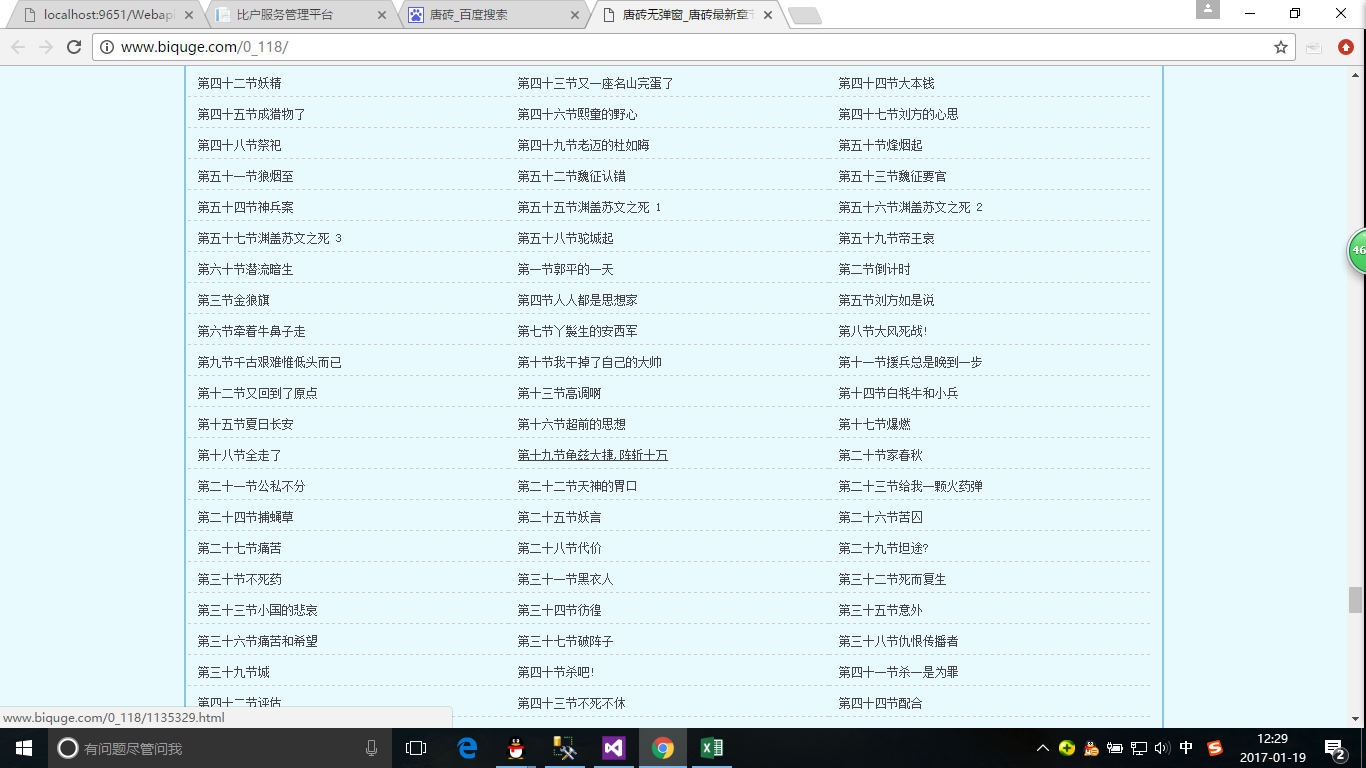The width and height of the screenshot is (1366, 768).
Task: Open chapter 第十九节龟兹大捷, 阵斩十五
Action: coord(592,455)
